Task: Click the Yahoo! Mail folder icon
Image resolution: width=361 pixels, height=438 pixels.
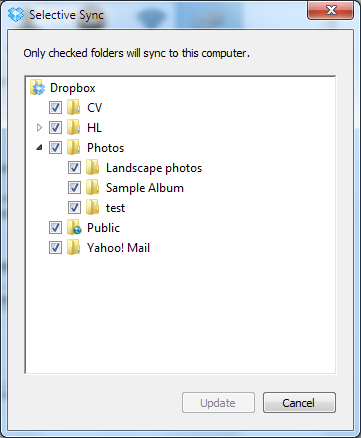Action: click(73, 248)
